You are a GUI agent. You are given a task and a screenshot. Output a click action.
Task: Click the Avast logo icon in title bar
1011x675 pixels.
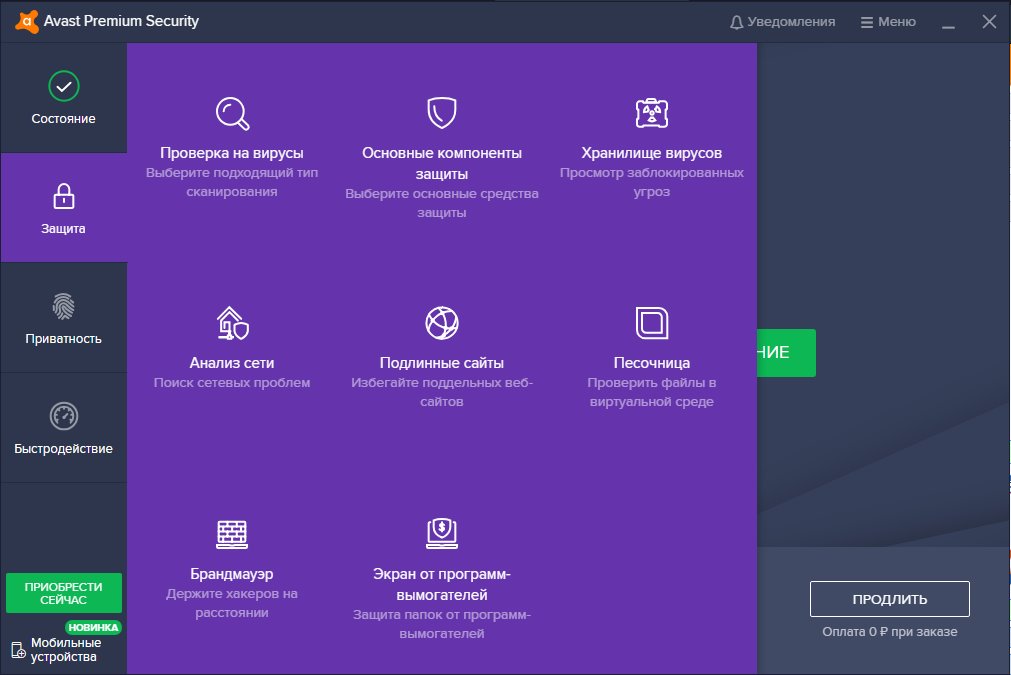point(26,21)
